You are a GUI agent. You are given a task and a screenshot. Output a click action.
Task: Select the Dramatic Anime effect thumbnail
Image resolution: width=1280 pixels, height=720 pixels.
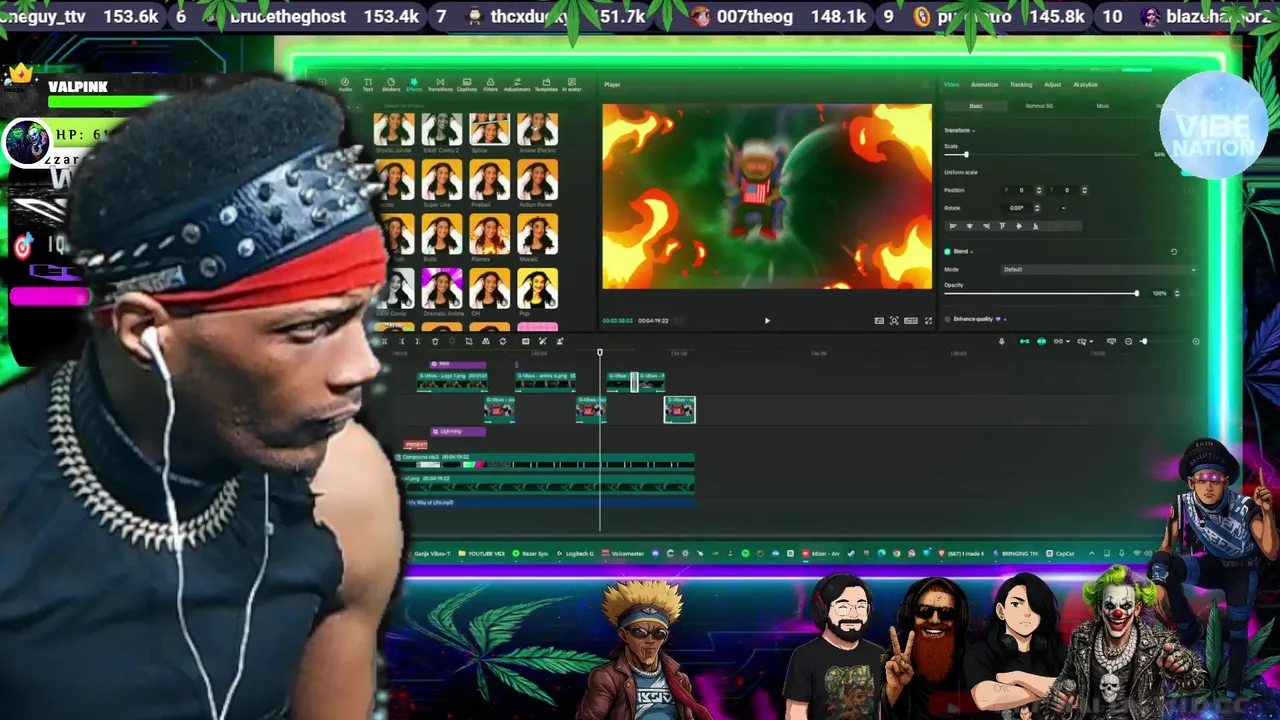(441, 288)
